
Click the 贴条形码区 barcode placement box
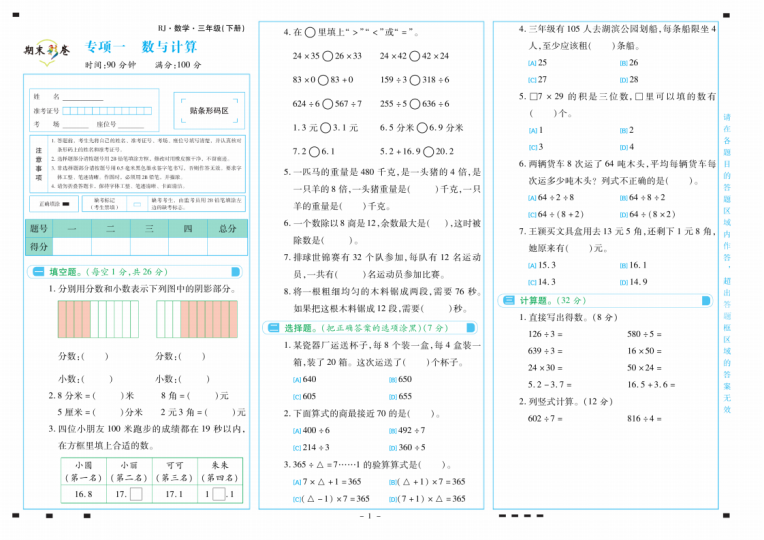pos(208,111)
